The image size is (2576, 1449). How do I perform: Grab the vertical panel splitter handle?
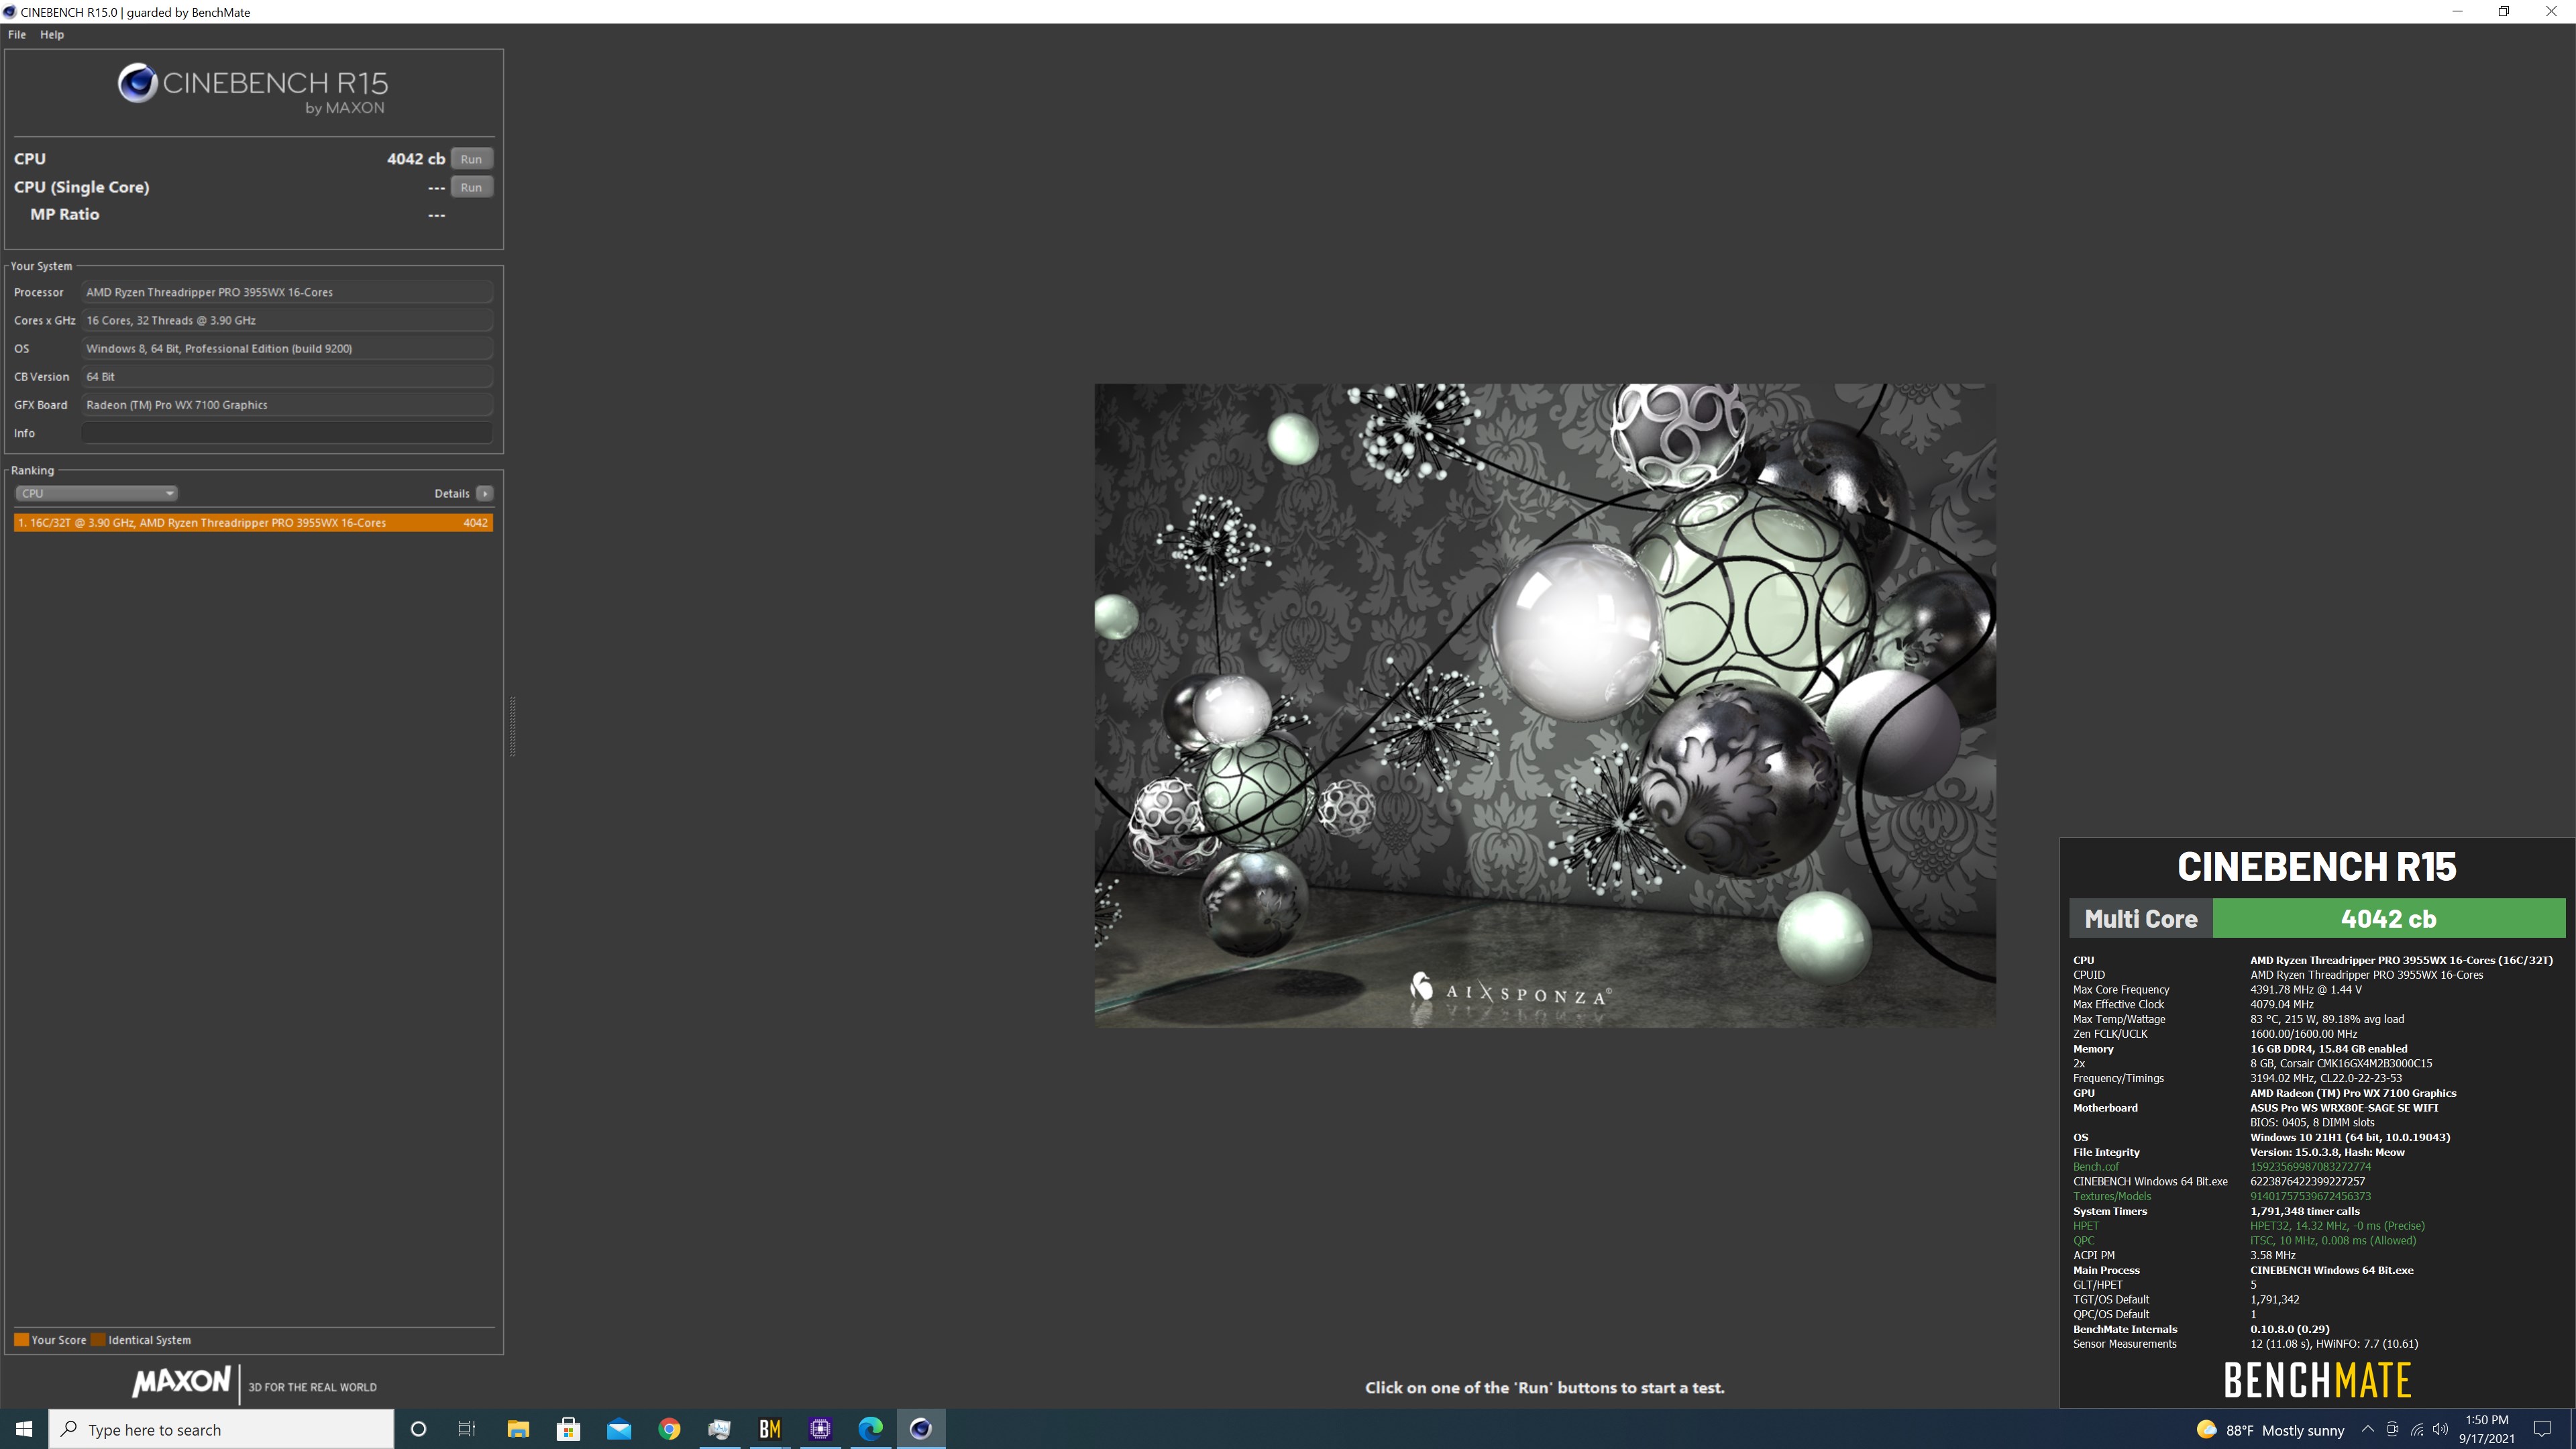pyautogui.click(x=513, y=726)
